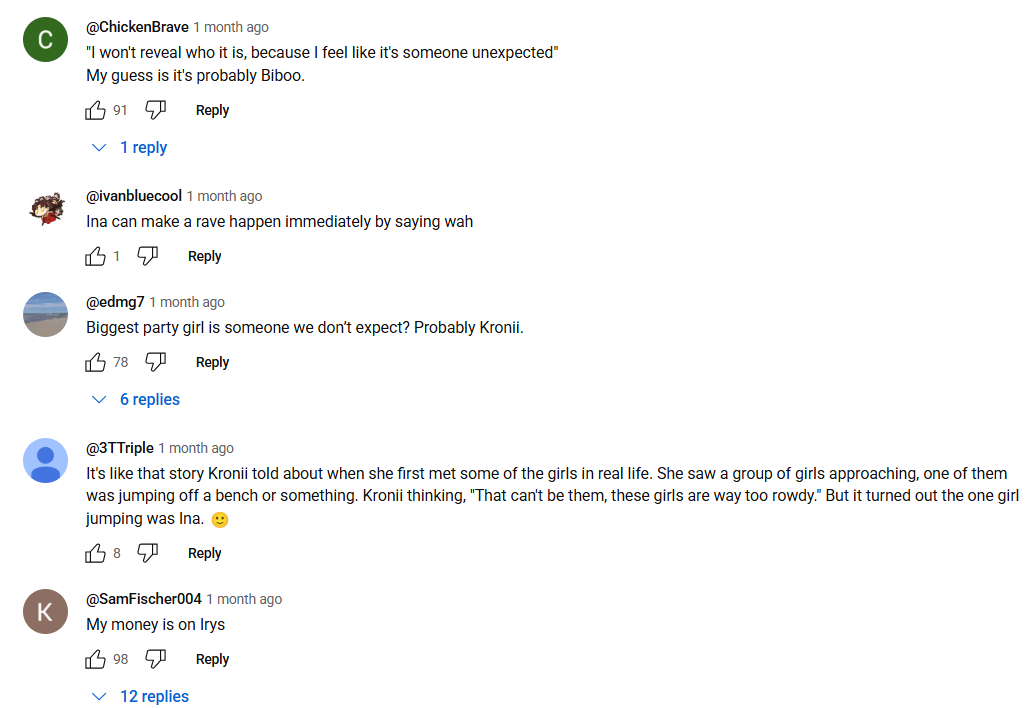Image resolution: width=1031 pixels, height=708 pixels.
Task: Dislike ivanbluecool's rave comment
Action: (x=147, y=256)
